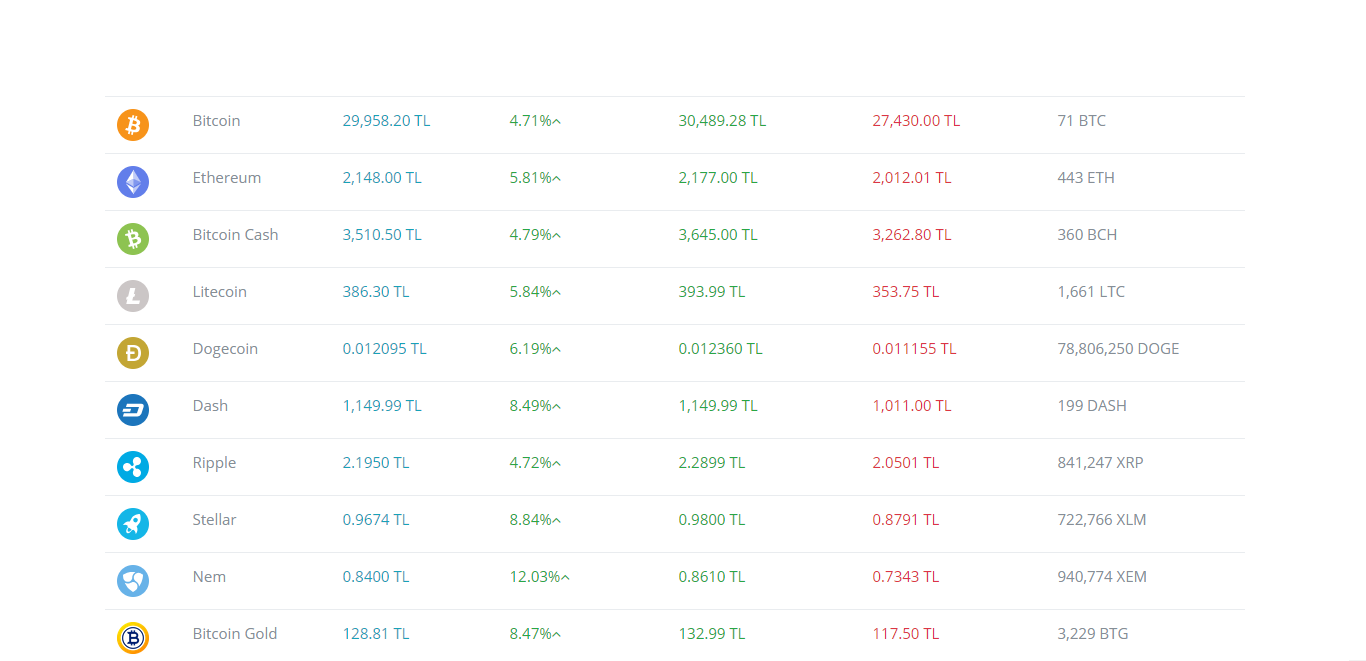Image resolution: width=1366 pixels, height=661 pixels.
Task: Click Stellar high 0.9800 TL
Action: pyautogui.click(x=712, y=520)
